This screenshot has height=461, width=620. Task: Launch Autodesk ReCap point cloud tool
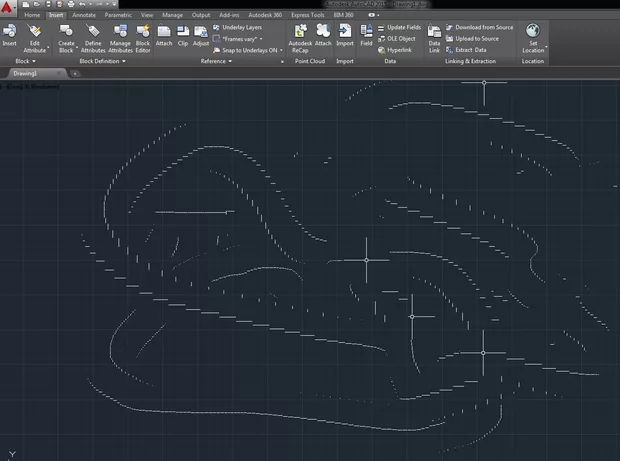pyautogui.click(x=300, y=33)
